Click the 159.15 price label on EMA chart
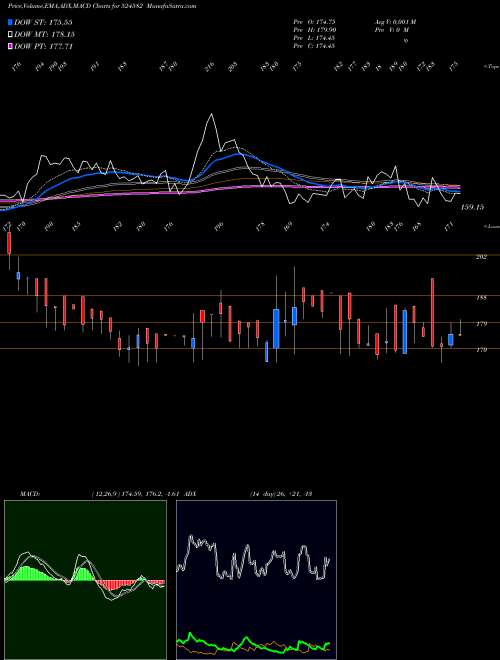The width and height of the screenshot is (500, 660). click(x=473, y=207)
